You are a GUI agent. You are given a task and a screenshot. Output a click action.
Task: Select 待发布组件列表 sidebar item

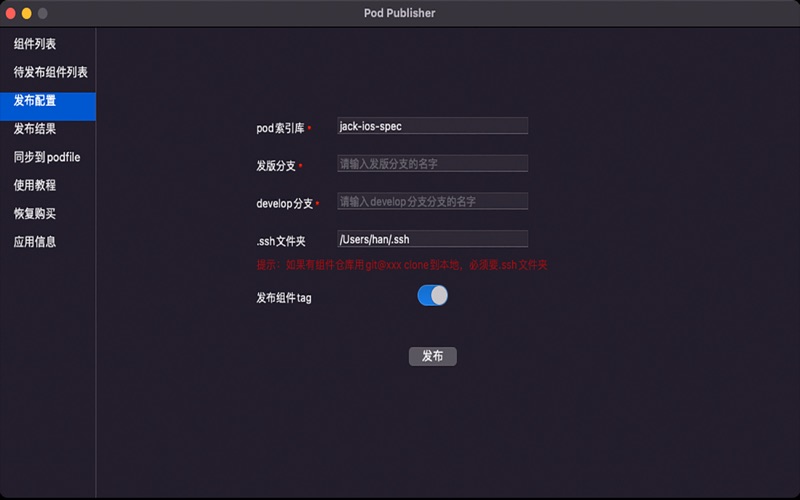[51, 72]
